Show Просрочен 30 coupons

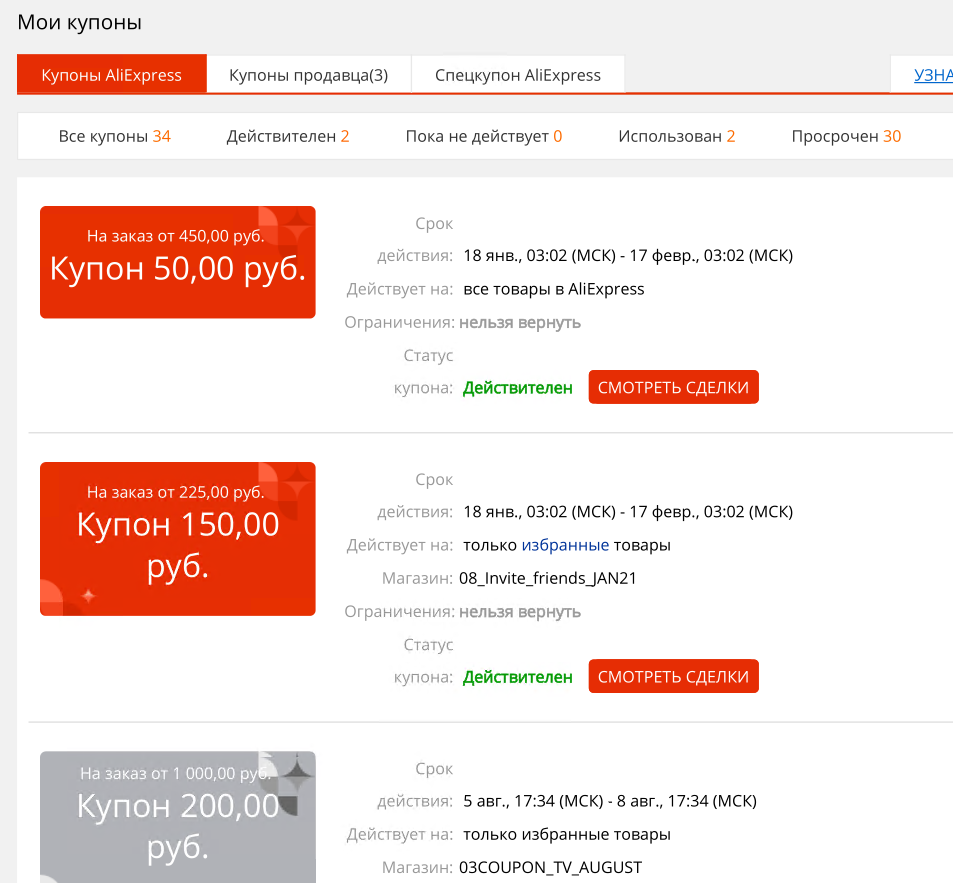coord(846,136)
